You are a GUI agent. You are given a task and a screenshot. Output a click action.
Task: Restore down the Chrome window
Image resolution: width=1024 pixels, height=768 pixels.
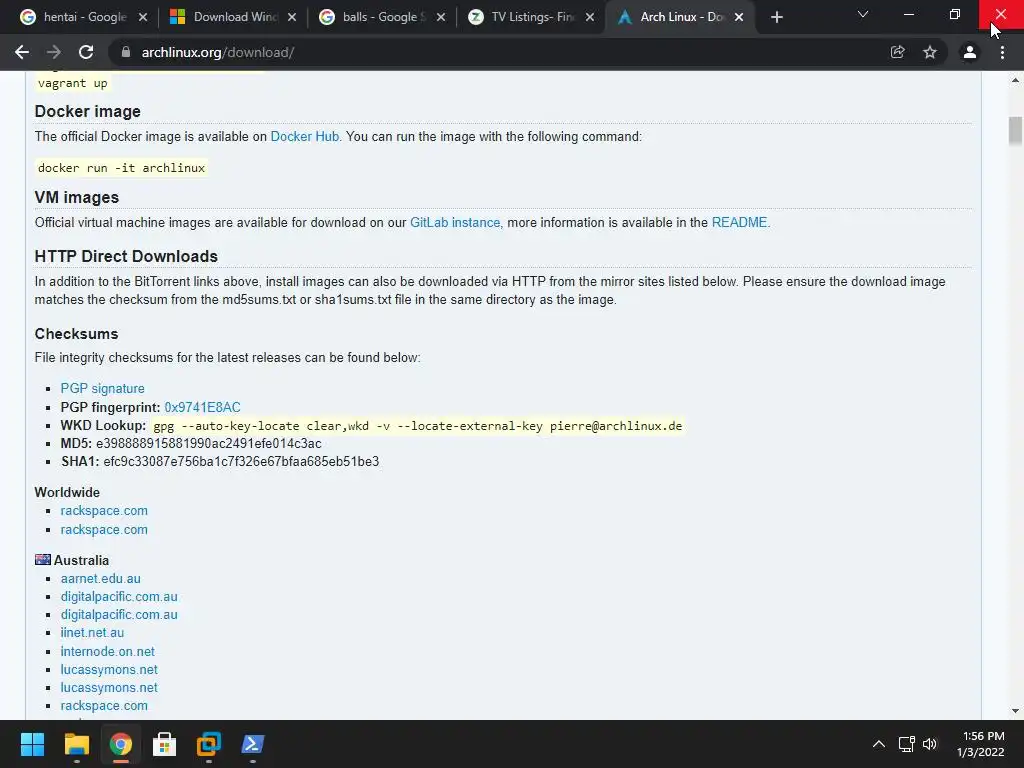pos(955,14)
